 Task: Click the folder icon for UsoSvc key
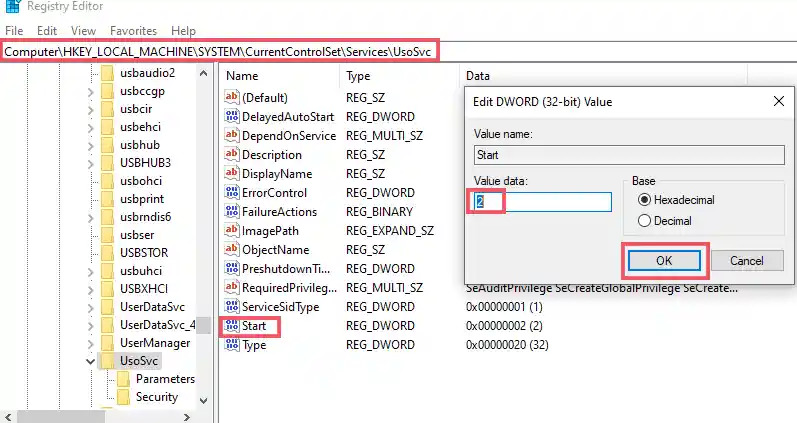[107, 361]
